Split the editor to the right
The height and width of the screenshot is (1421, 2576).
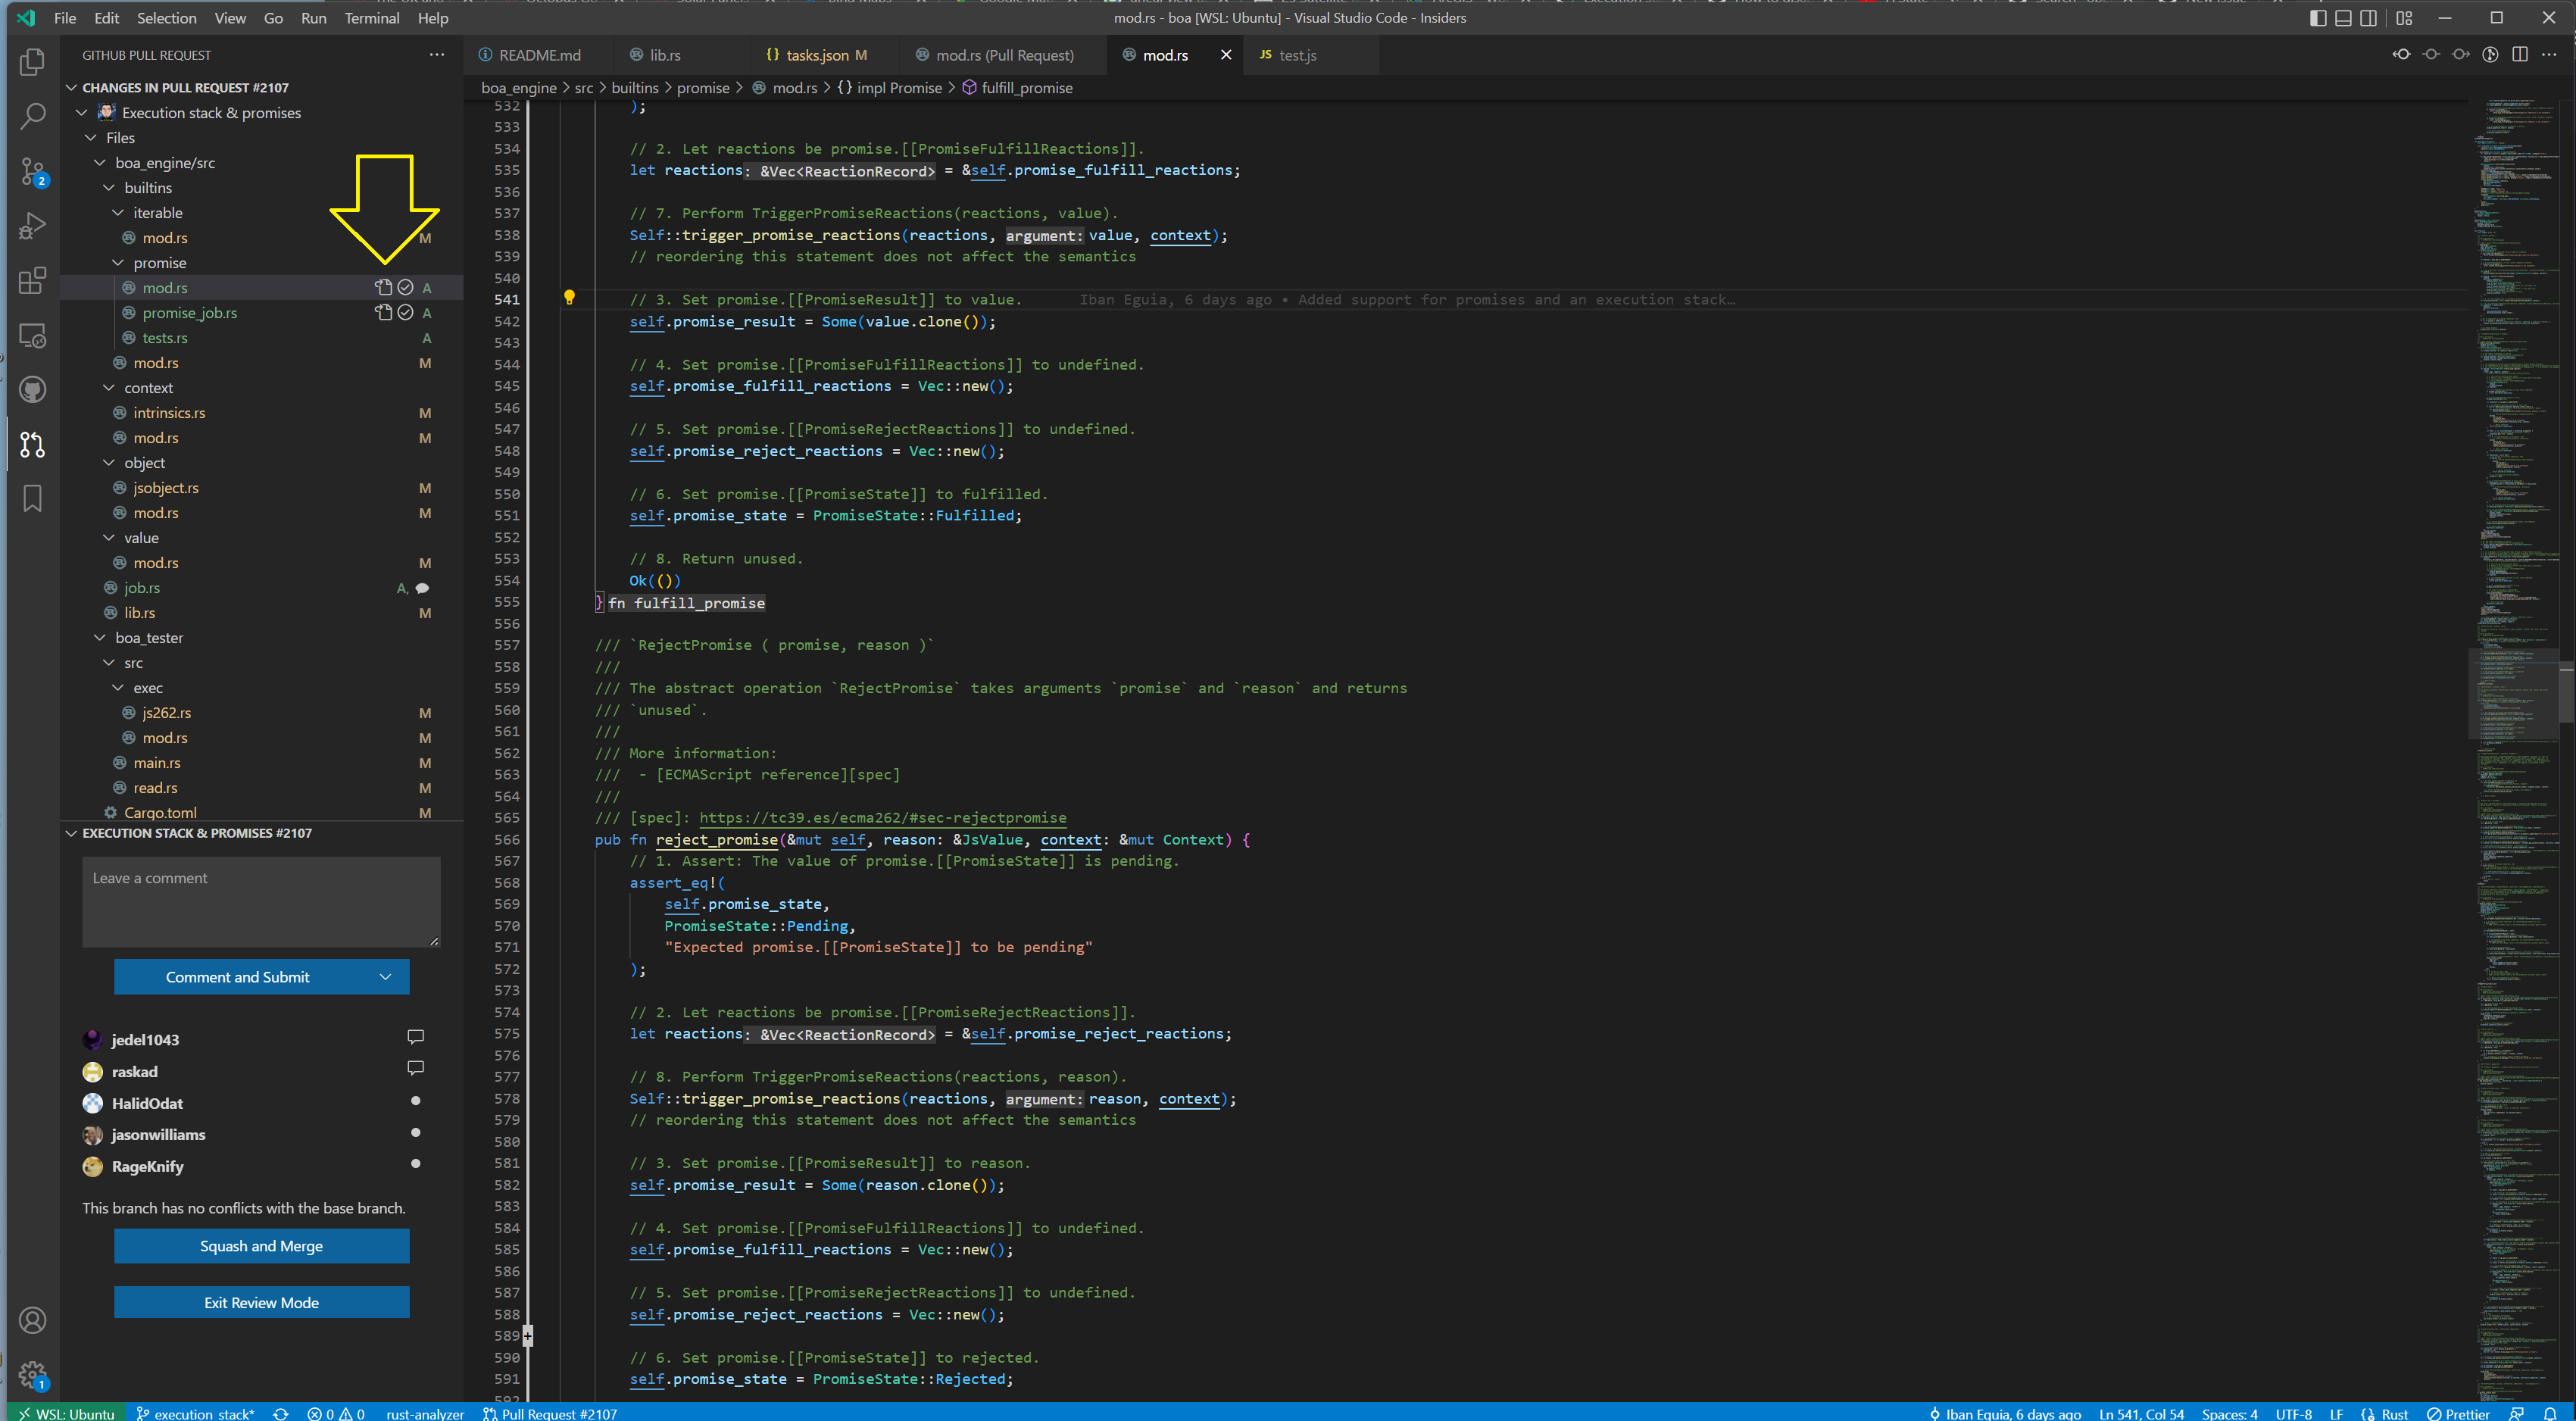tap(2519, 55)
